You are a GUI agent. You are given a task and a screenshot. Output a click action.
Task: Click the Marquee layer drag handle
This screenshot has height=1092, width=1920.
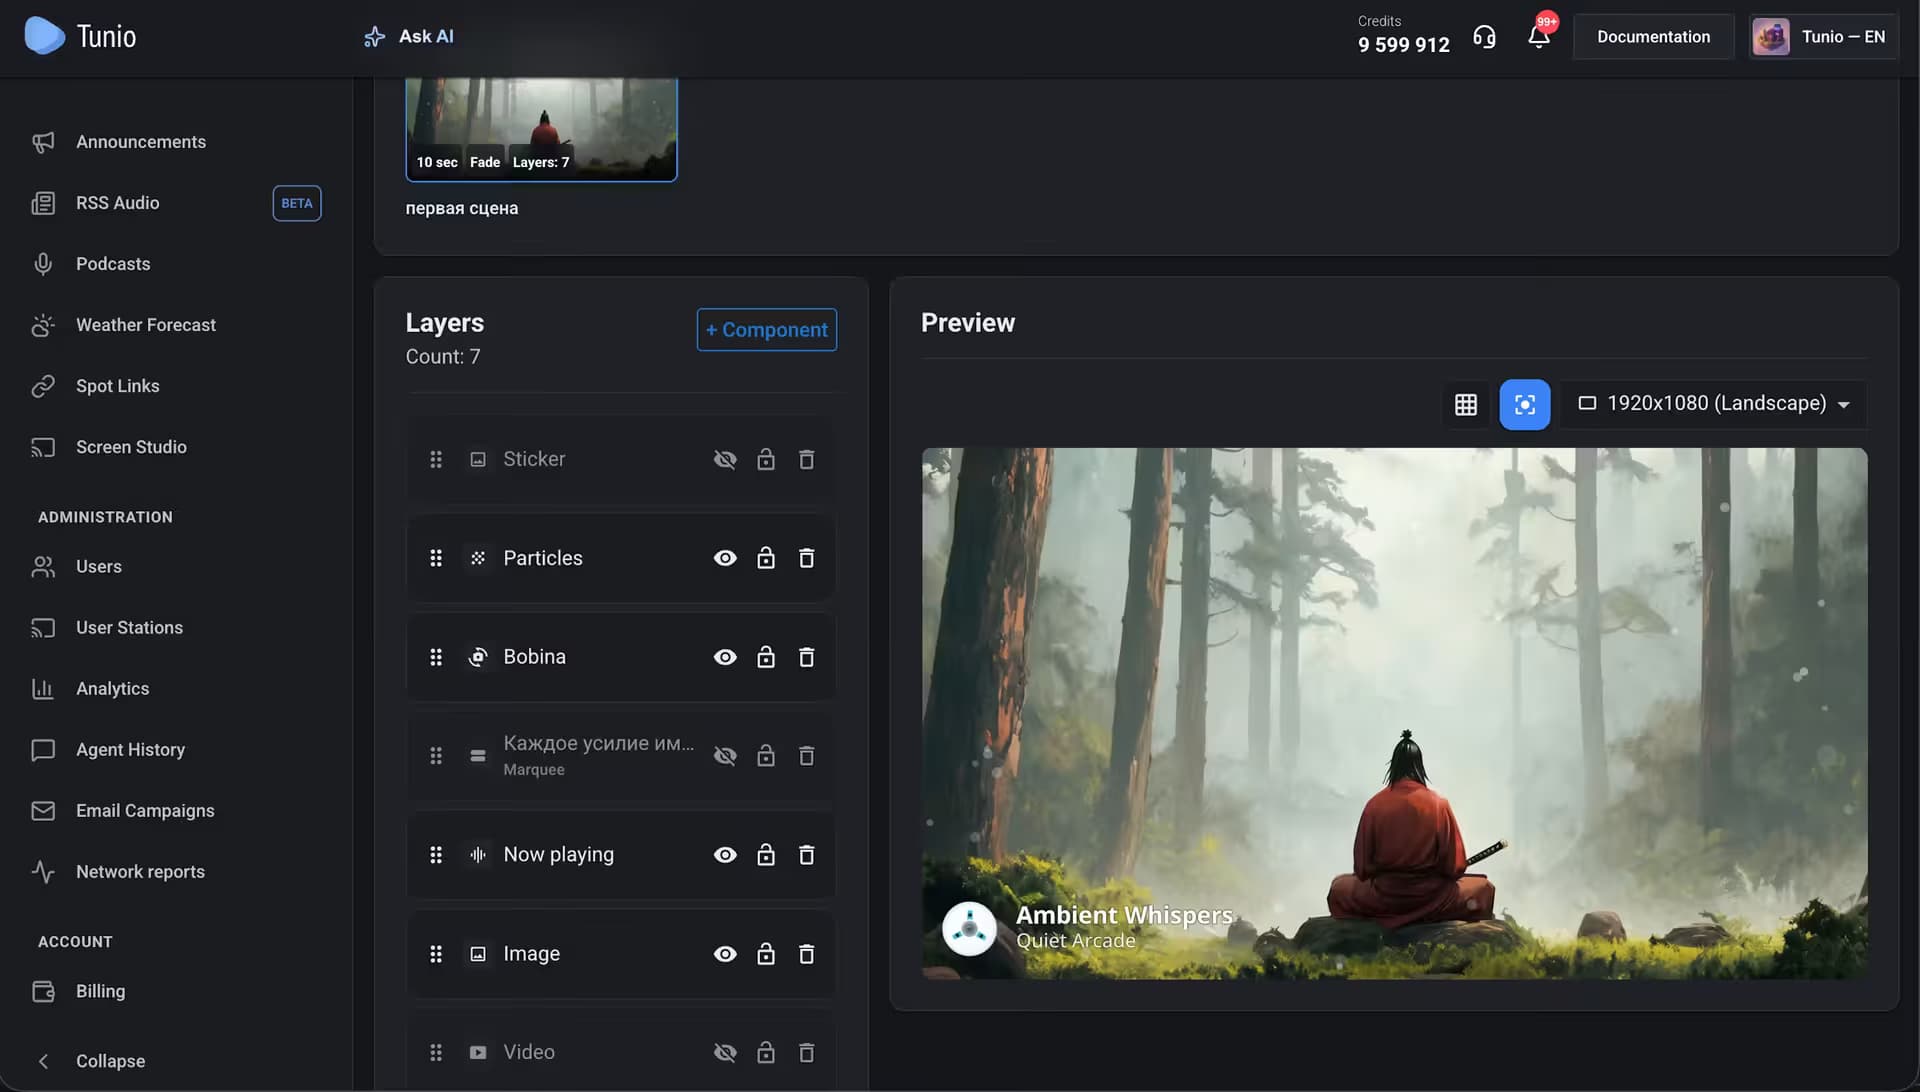point(436,757)
